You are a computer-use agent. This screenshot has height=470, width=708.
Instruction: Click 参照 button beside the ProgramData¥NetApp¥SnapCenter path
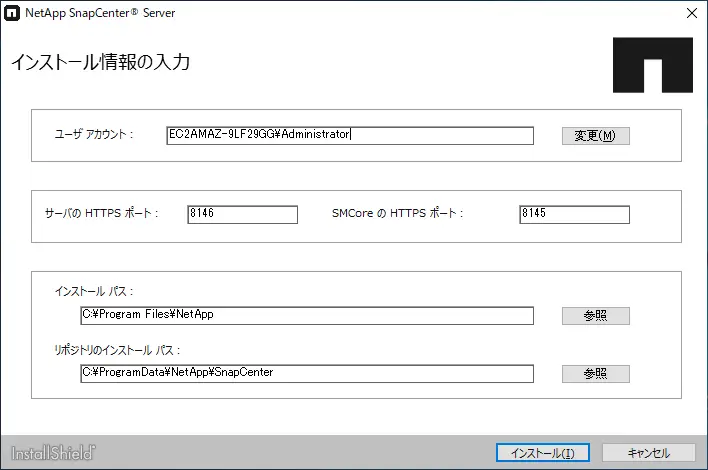pyautogui.click(x=596, y=373)
